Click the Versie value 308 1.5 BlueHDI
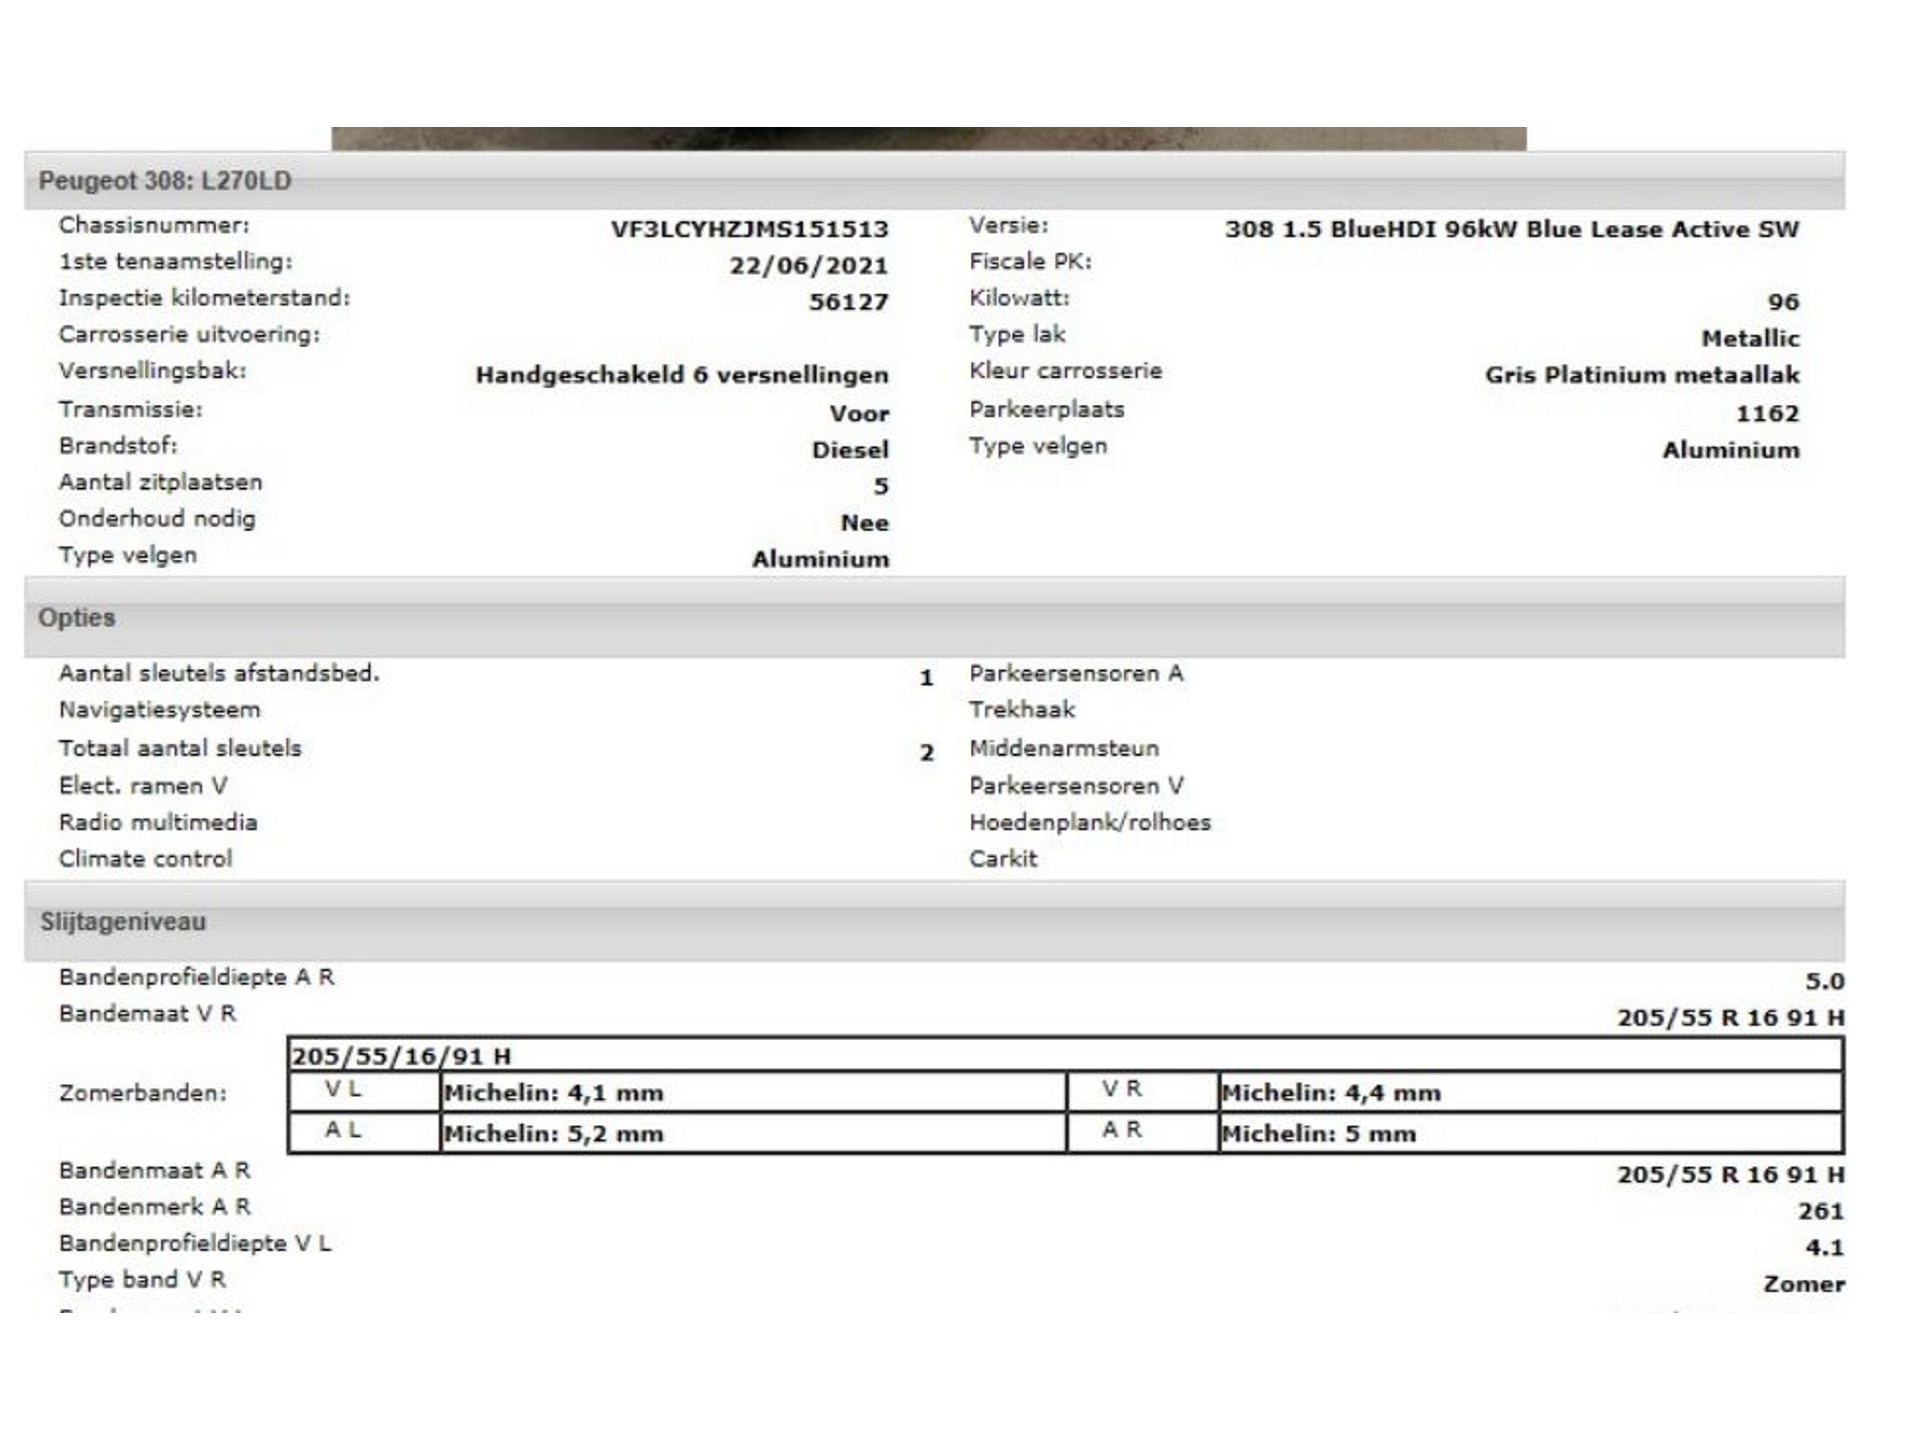Image resolution: width=1920 pixels, height=1440 pixels. (x=1512, y=229)
